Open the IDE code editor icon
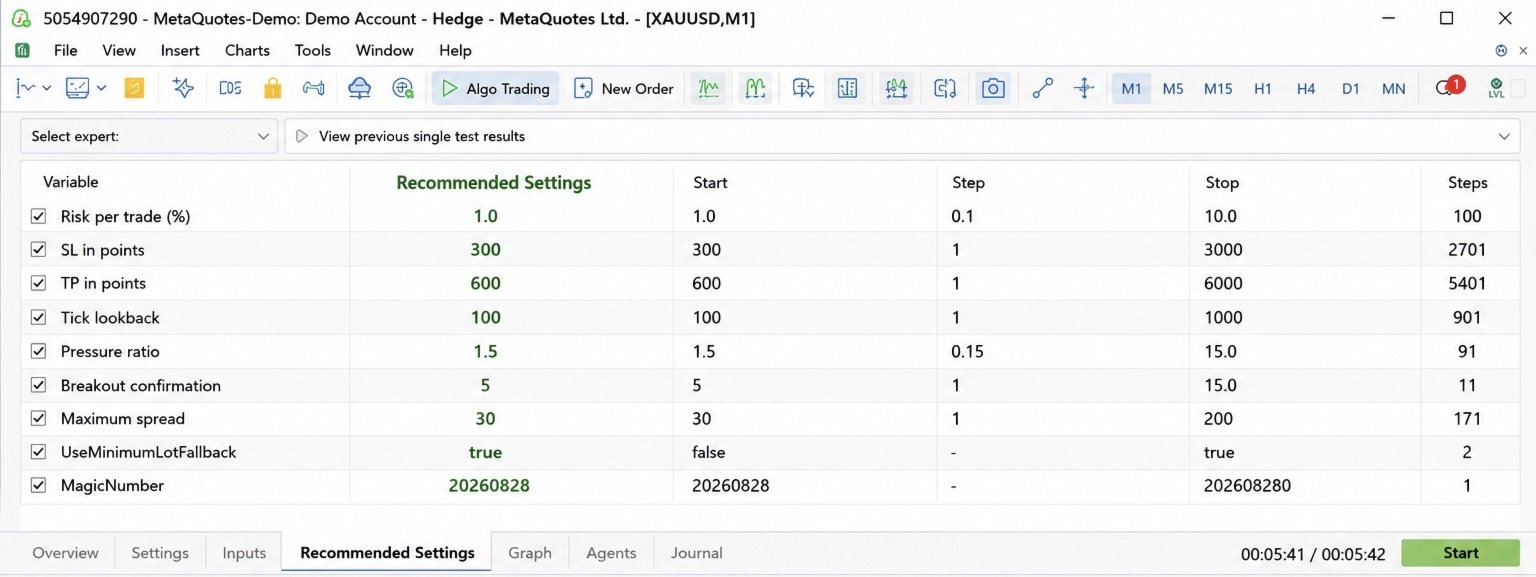Image resolution: width=1536 pixels, height=577 pixels. point(230,88)
